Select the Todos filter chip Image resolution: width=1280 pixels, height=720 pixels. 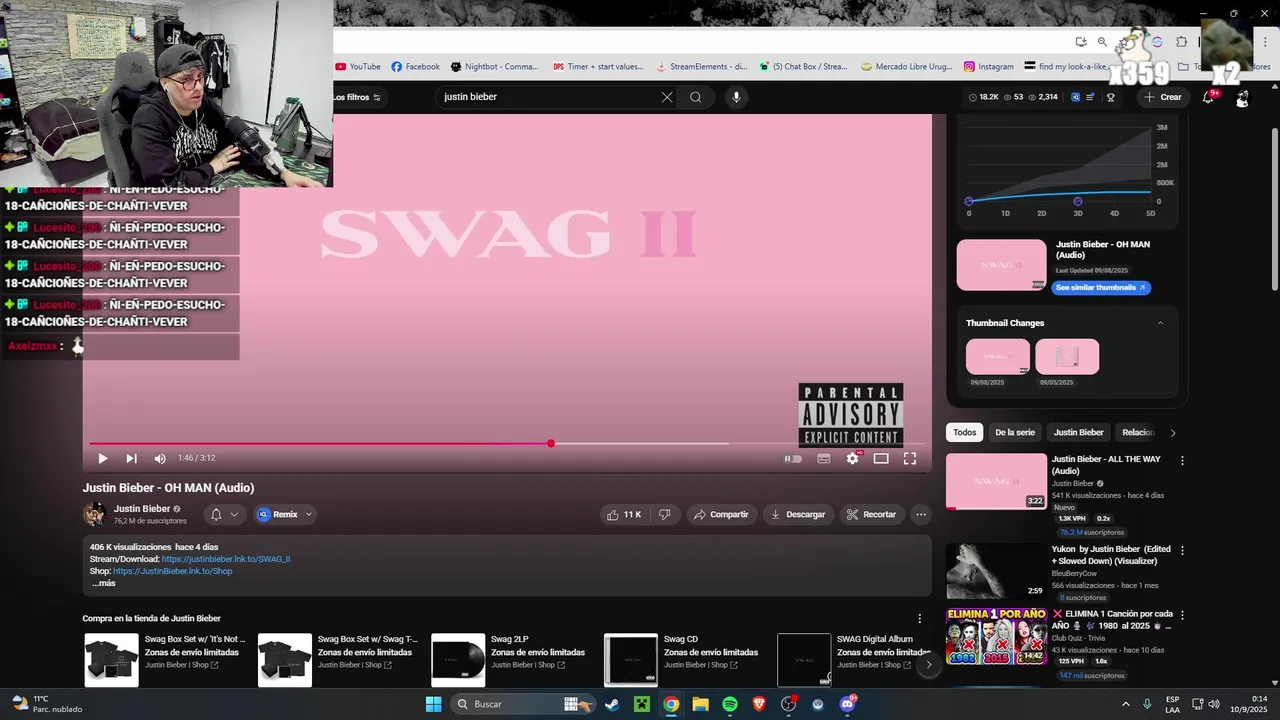pos(964,432)
